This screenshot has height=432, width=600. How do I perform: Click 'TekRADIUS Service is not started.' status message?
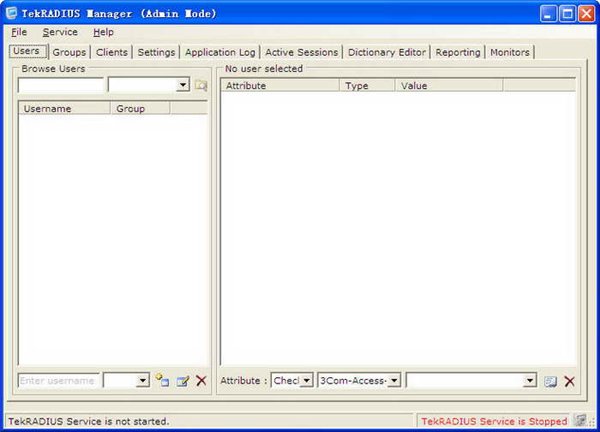click(x=89, y=421)
